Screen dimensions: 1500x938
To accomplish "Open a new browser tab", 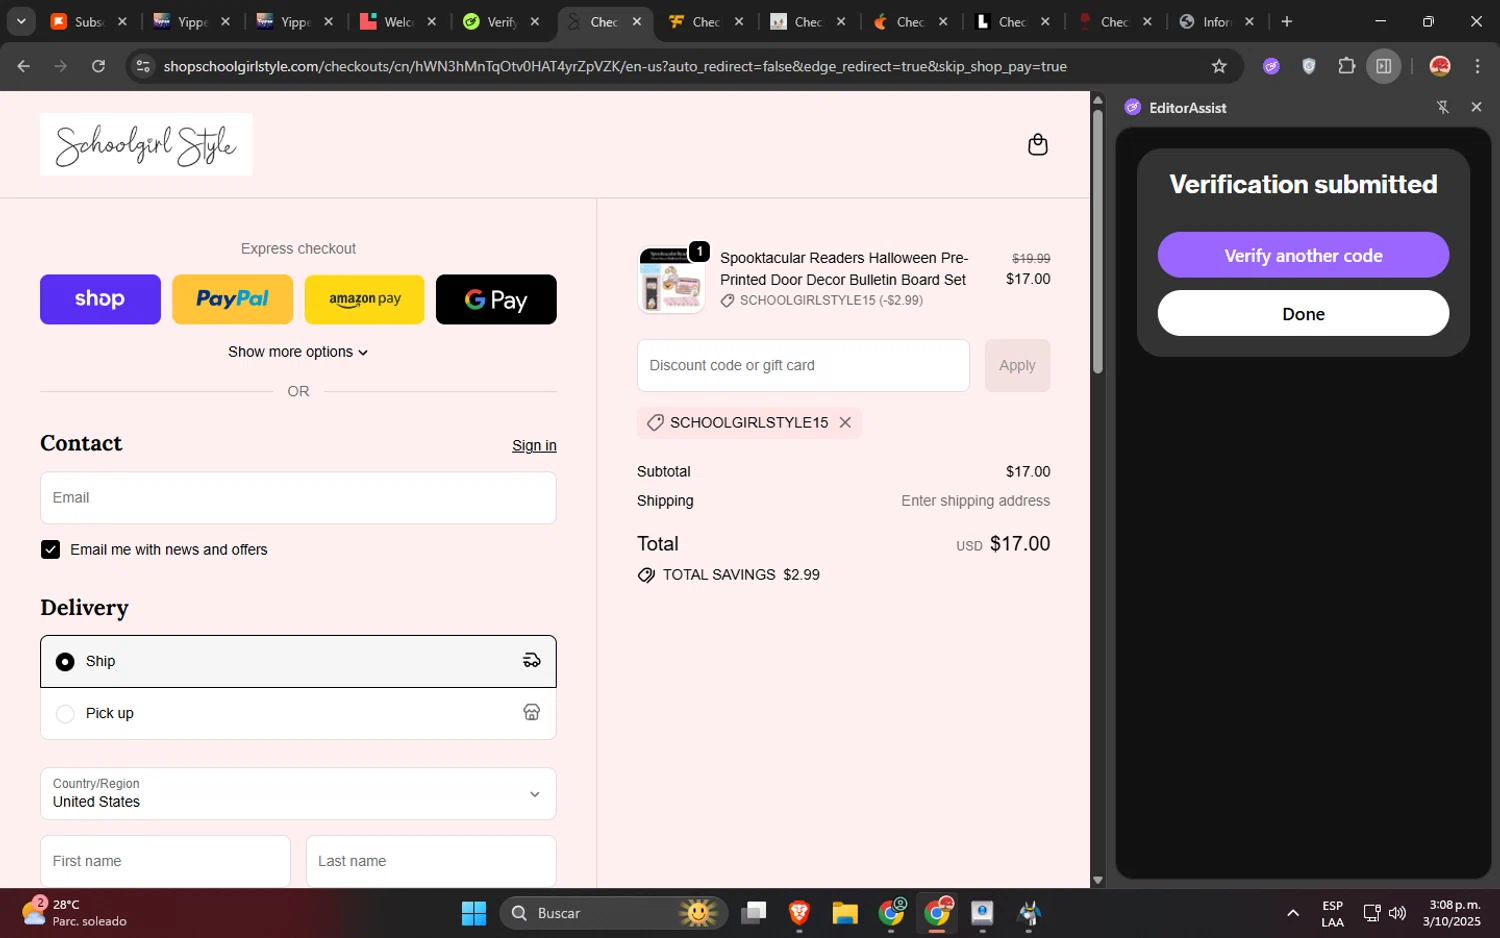I will click(x=1287, y=21).
